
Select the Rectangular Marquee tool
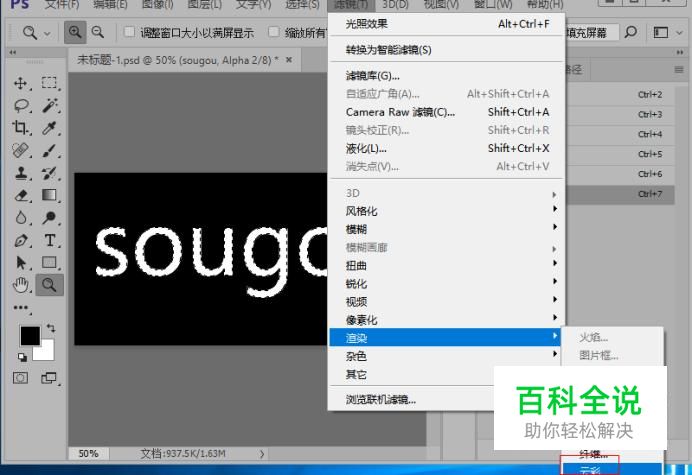49,83
